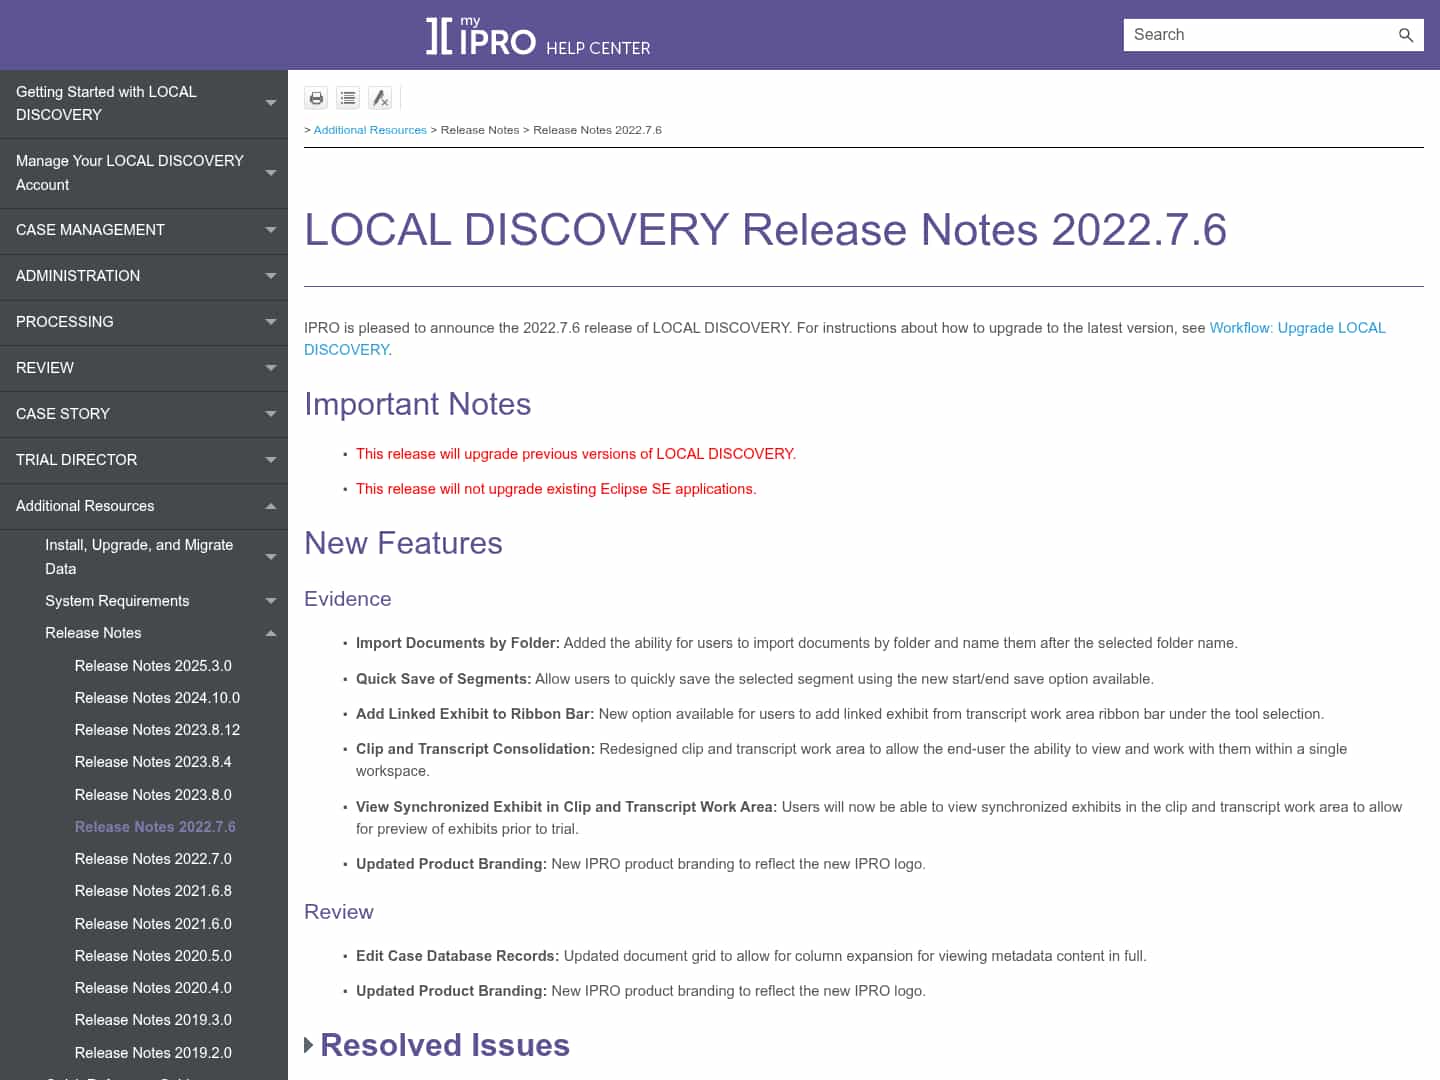Open Release Notes 2021.6.0
1440x1080 pixels.
(x=153, y=924)
